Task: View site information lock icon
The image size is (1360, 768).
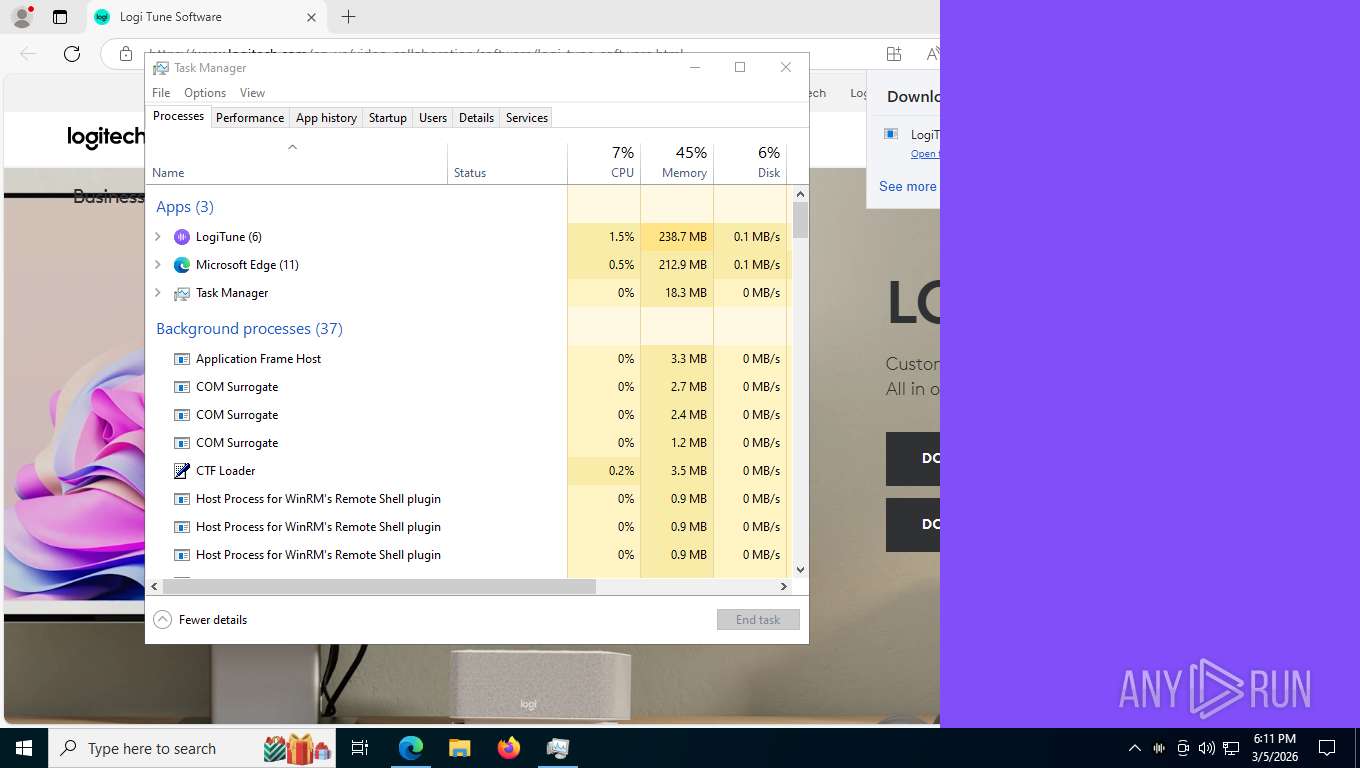Action: click(x=125, y=54)
